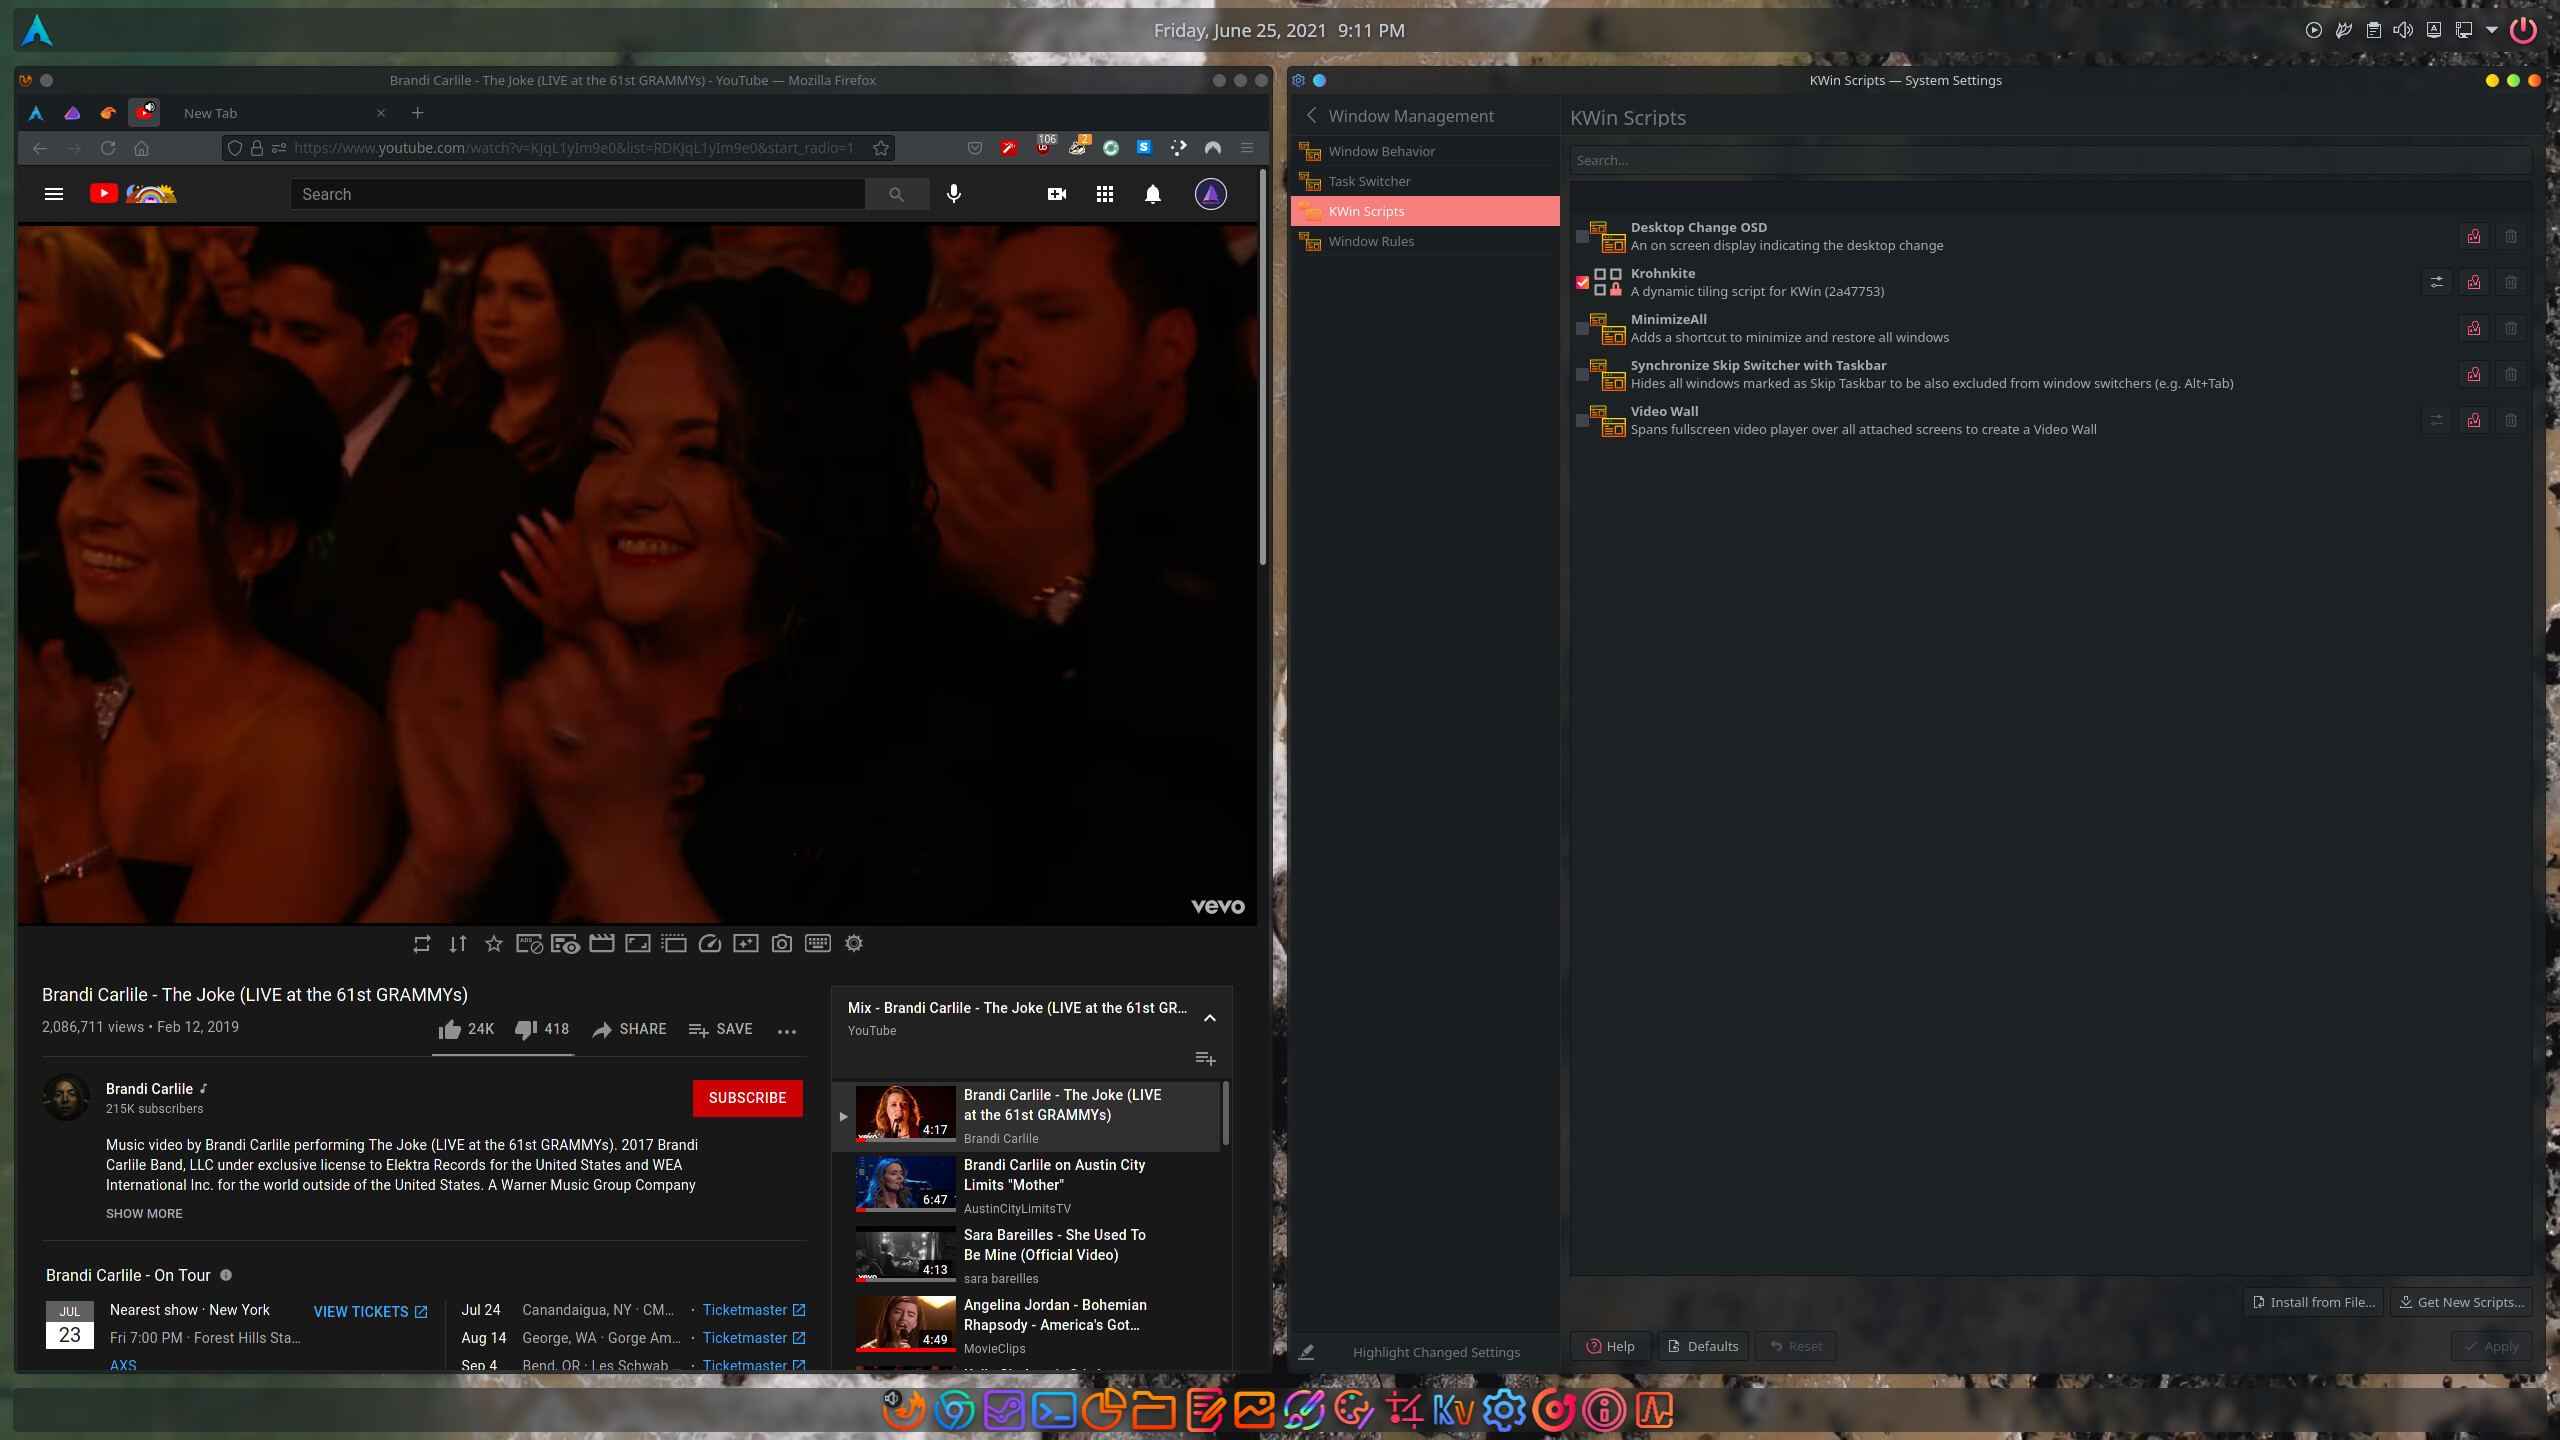Image resolution: width=2560 pixels, height=1440 pixels.
Task: Open the YouTube account avatar menu
Action: click(1211, 194)
